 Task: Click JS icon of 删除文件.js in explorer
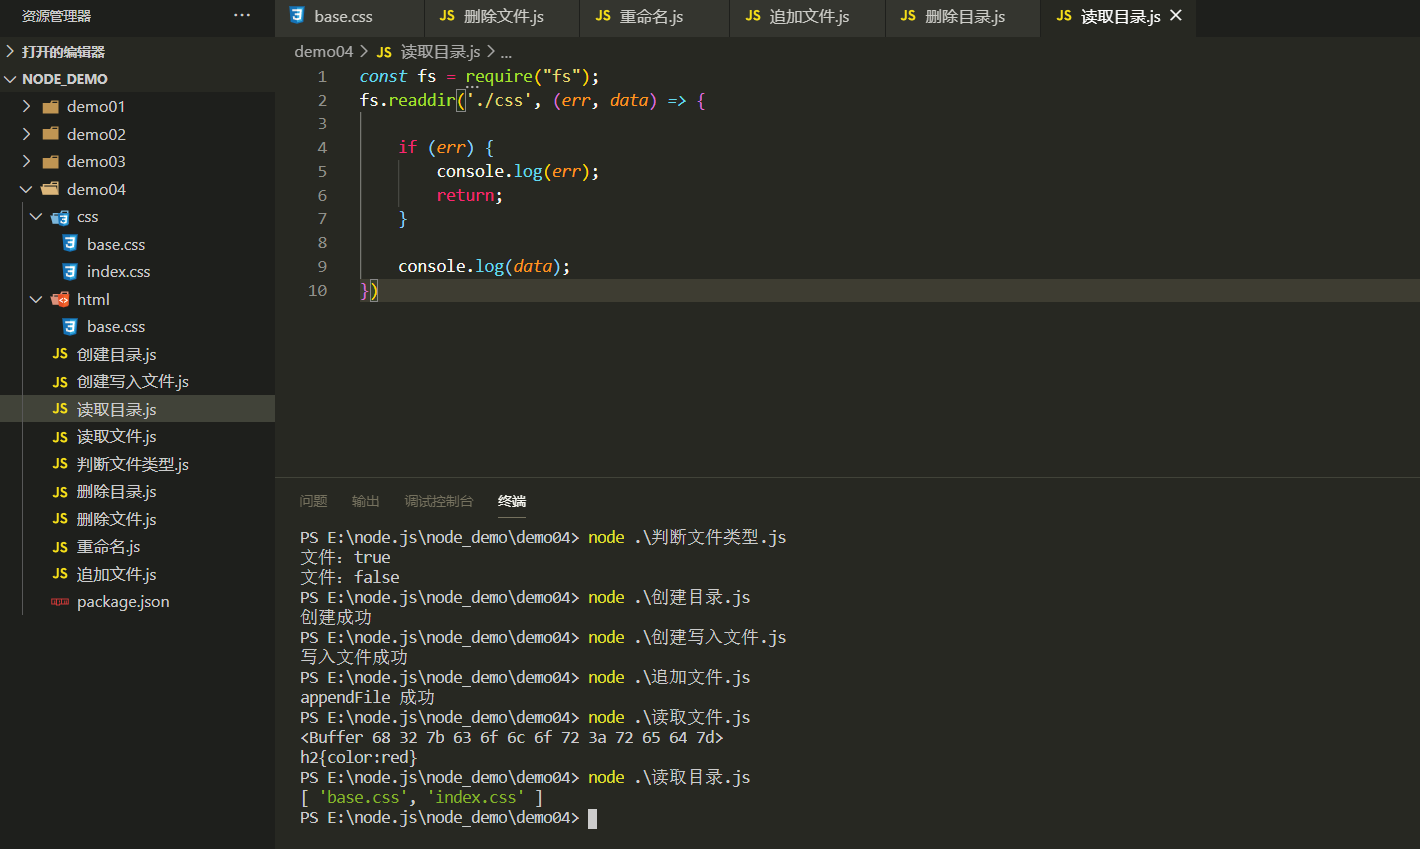click(x=60, y=519)
